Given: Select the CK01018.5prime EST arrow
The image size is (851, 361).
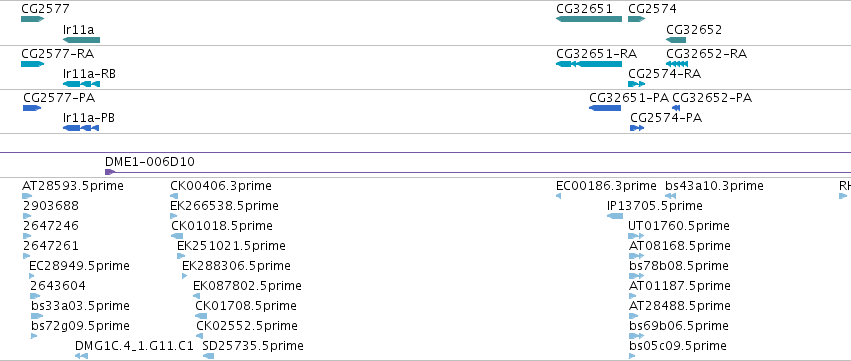Looking at the screenshot, I should coord(177,236).
